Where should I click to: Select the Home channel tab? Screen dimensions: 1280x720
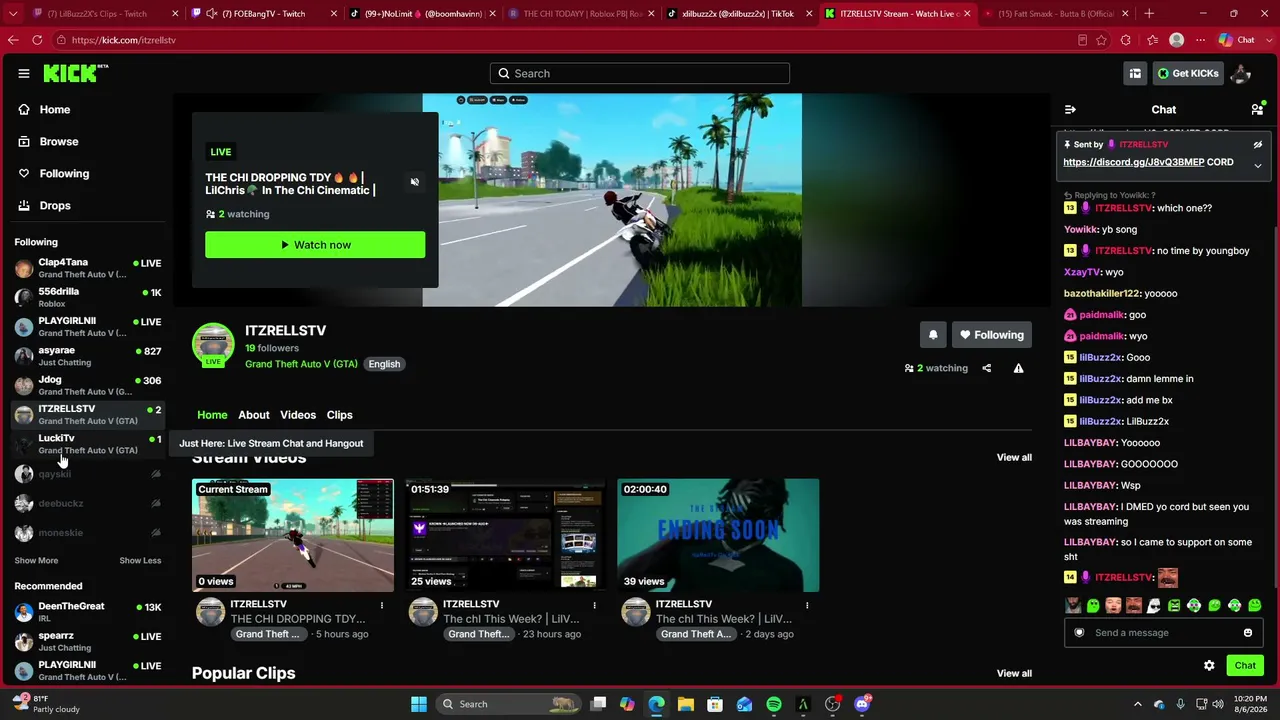tap(212, 415)
